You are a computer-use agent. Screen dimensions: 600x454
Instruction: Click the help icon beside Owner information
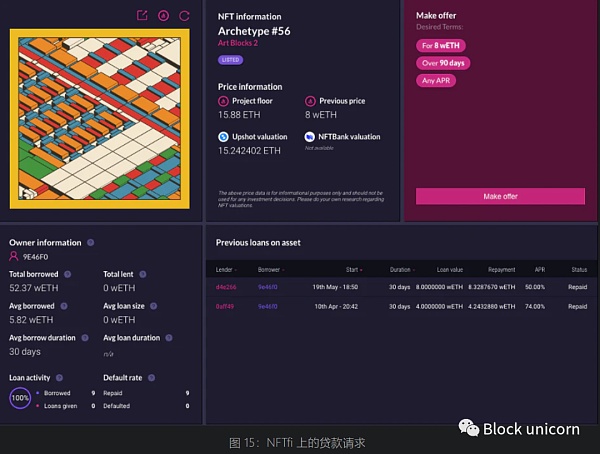[91, 242]
